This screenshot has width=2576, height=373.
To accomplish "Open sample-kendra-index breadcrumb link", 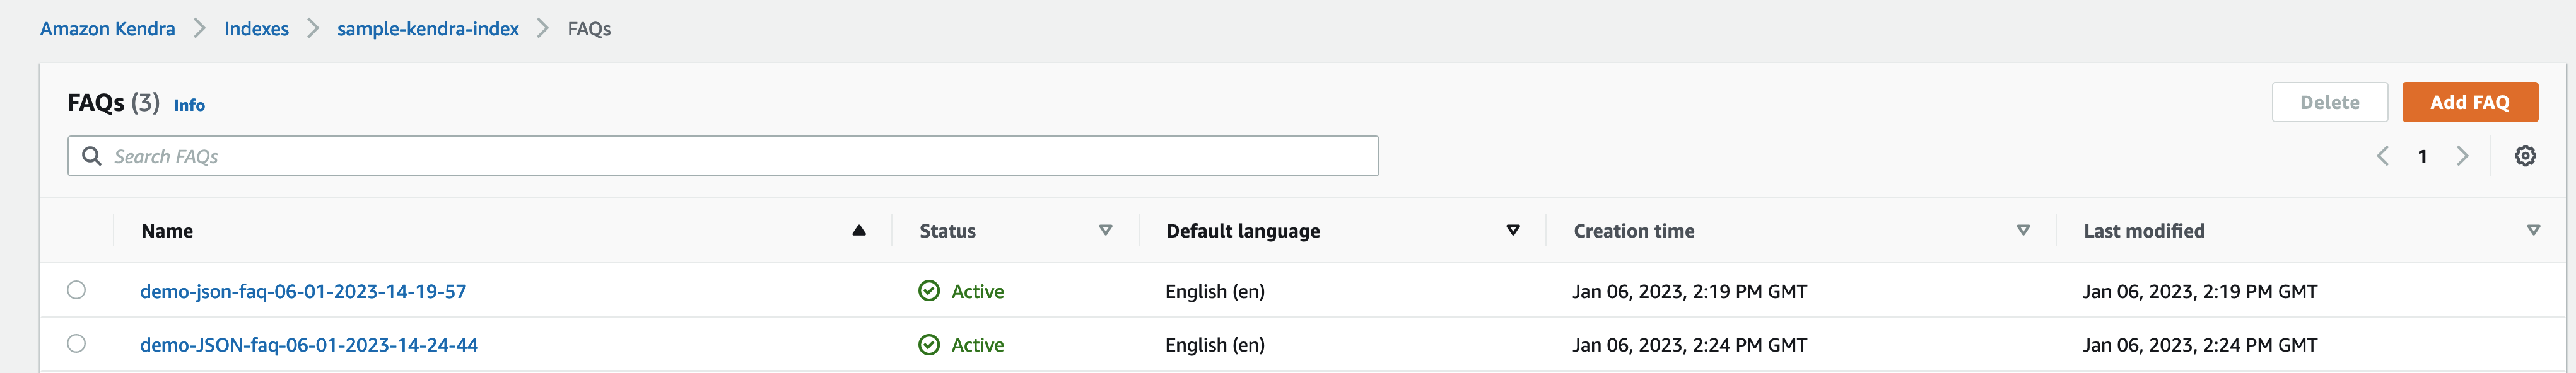I will [428, 29].
